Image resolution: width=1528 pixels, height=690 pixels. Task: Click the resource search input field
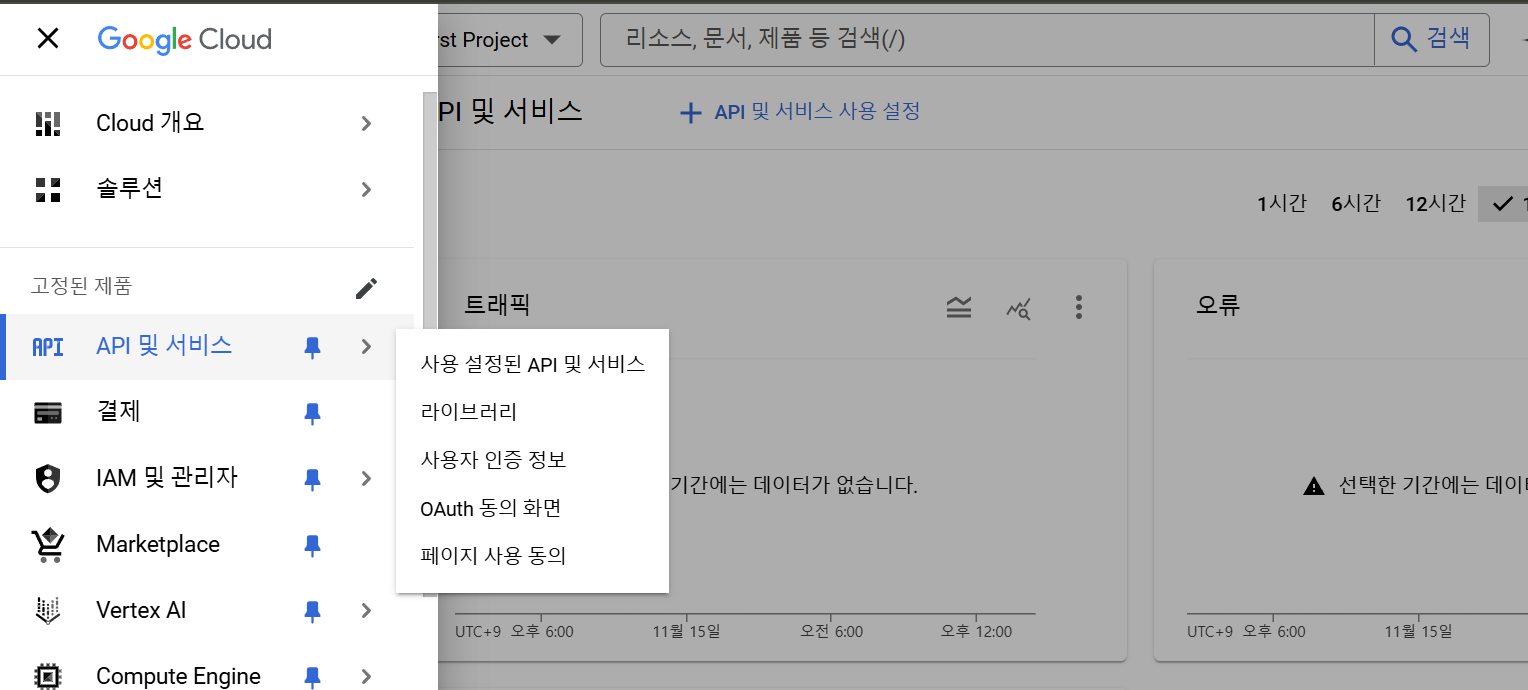click(x=987, y=40)
